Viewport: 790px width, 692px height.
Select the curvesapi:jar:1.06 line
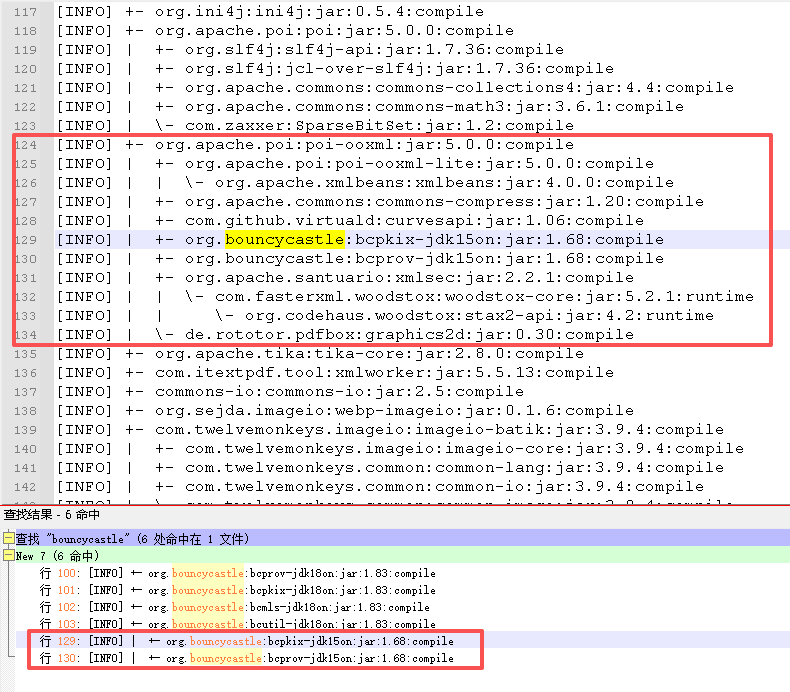click(x=350, y=221)
